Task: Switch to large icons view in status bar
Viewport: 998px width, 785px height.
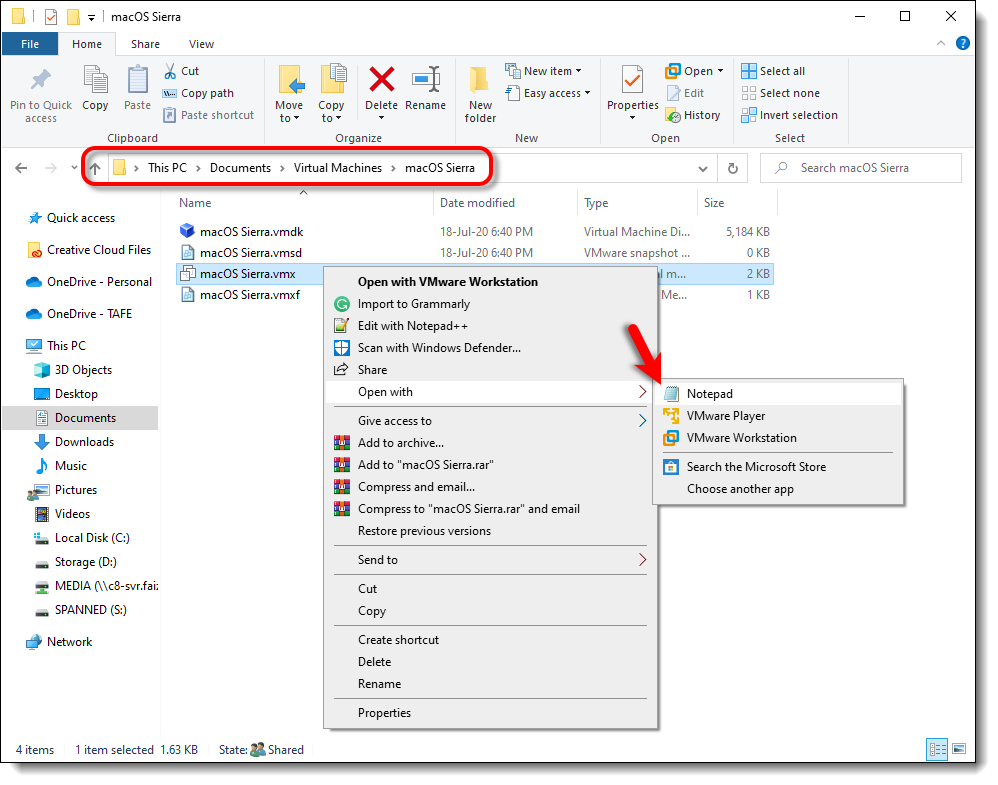Action: pos(959,749)
